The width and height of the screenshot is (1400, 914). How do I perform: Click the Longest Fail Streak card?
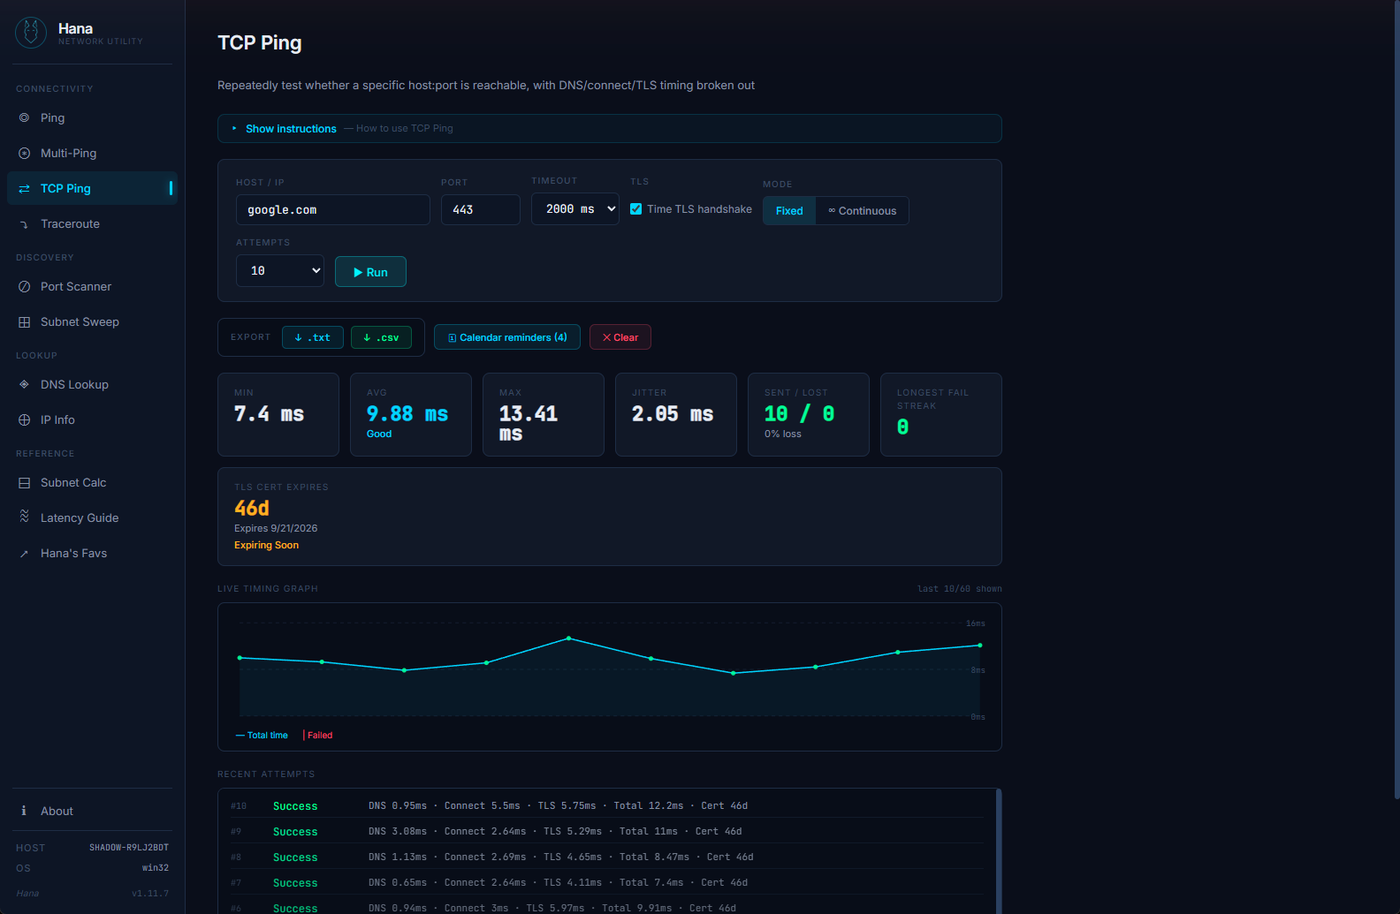pos(941,415)
